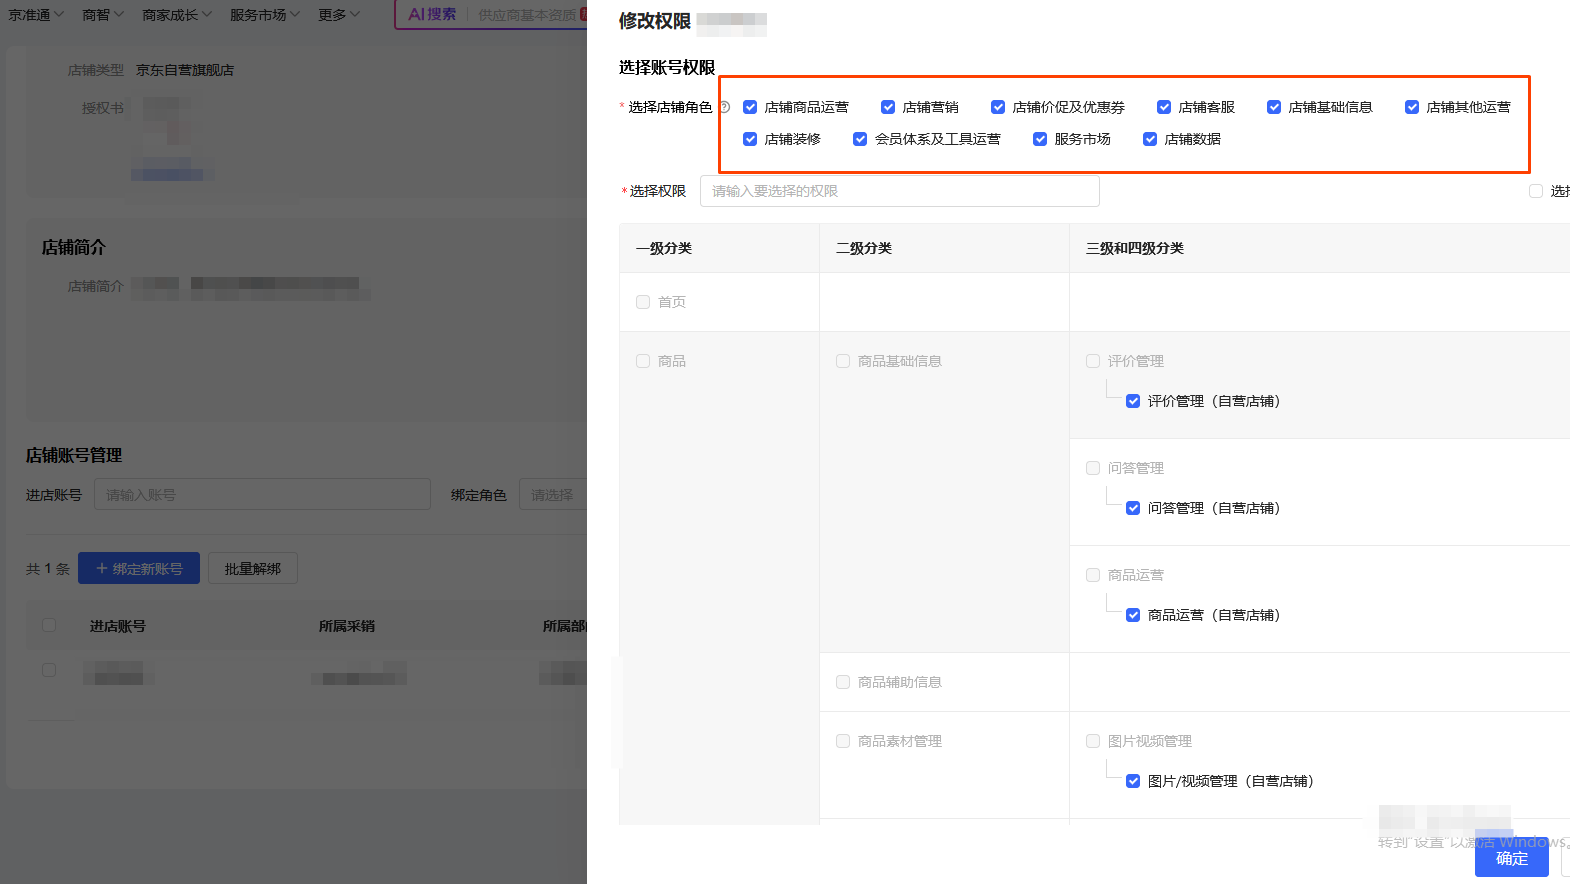Expand the 更多 navigation dropdown
The width and height of the screenshot is (1570, 884).
pos(338,15)
